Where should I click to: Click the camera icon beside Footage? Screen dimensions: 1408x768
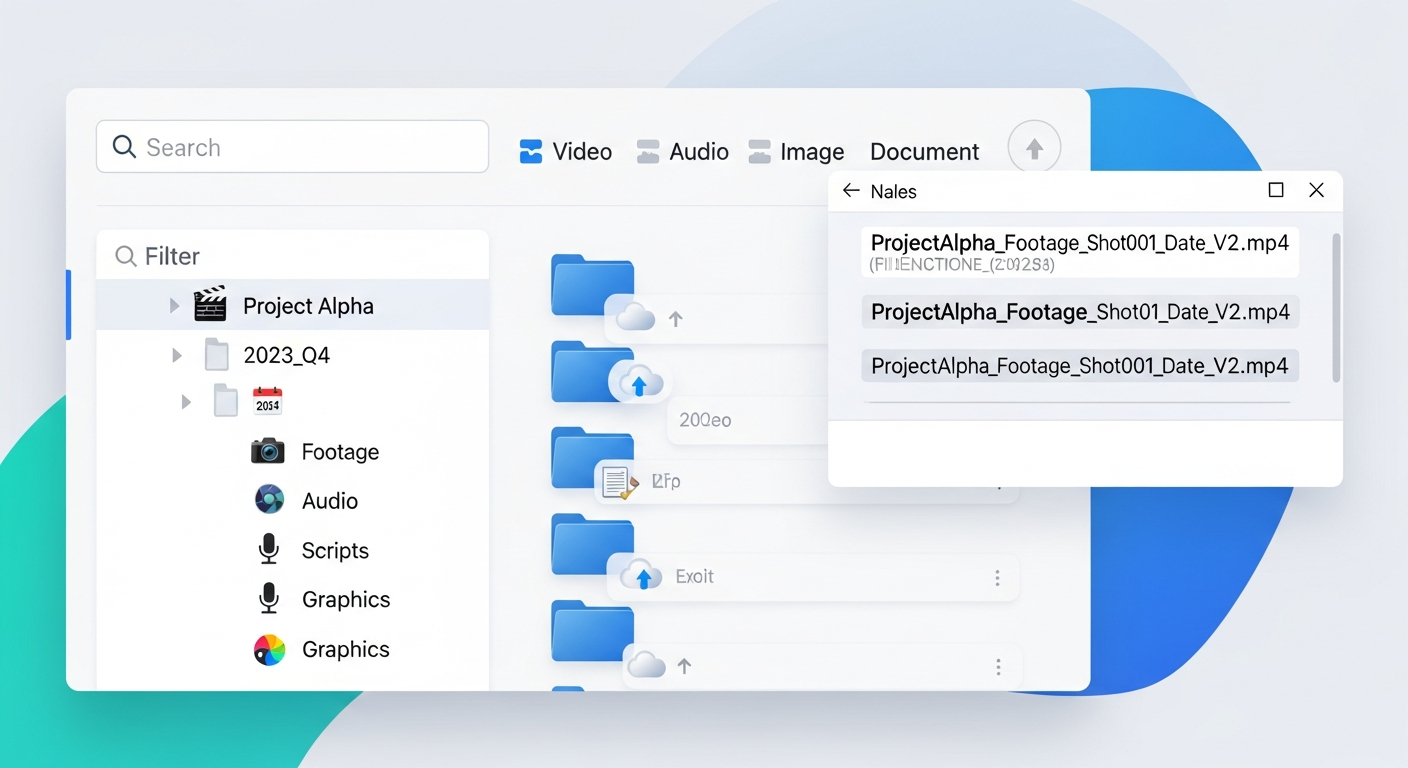point(267,451)
